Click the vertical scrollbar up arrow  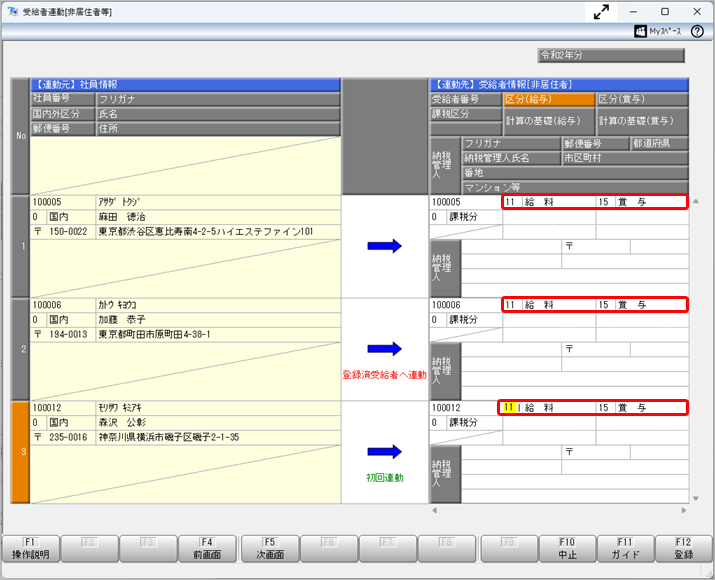(696, 201)
